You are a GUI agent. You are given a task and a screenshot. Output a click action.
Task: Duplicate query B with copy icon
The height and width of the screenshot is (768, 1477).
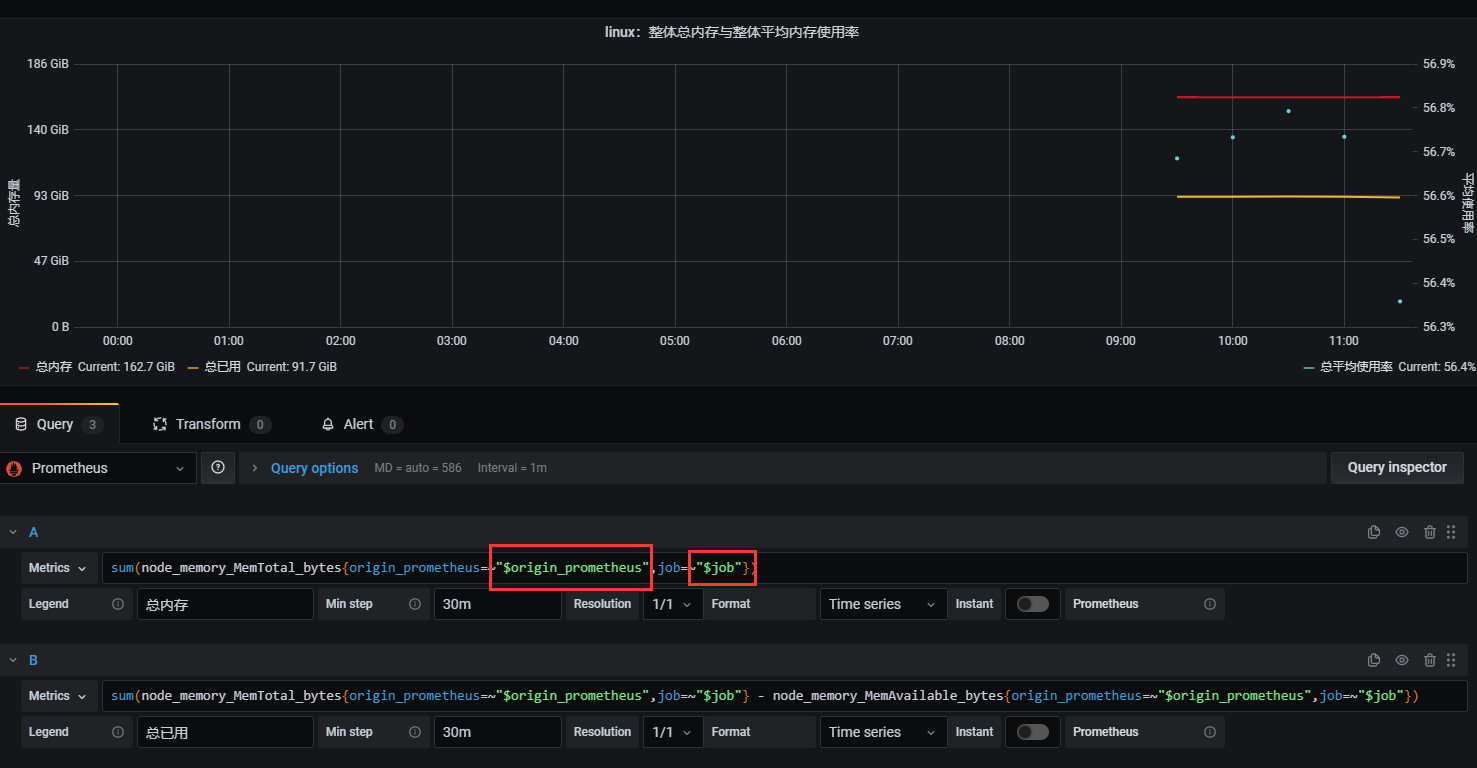(1374, 660)
